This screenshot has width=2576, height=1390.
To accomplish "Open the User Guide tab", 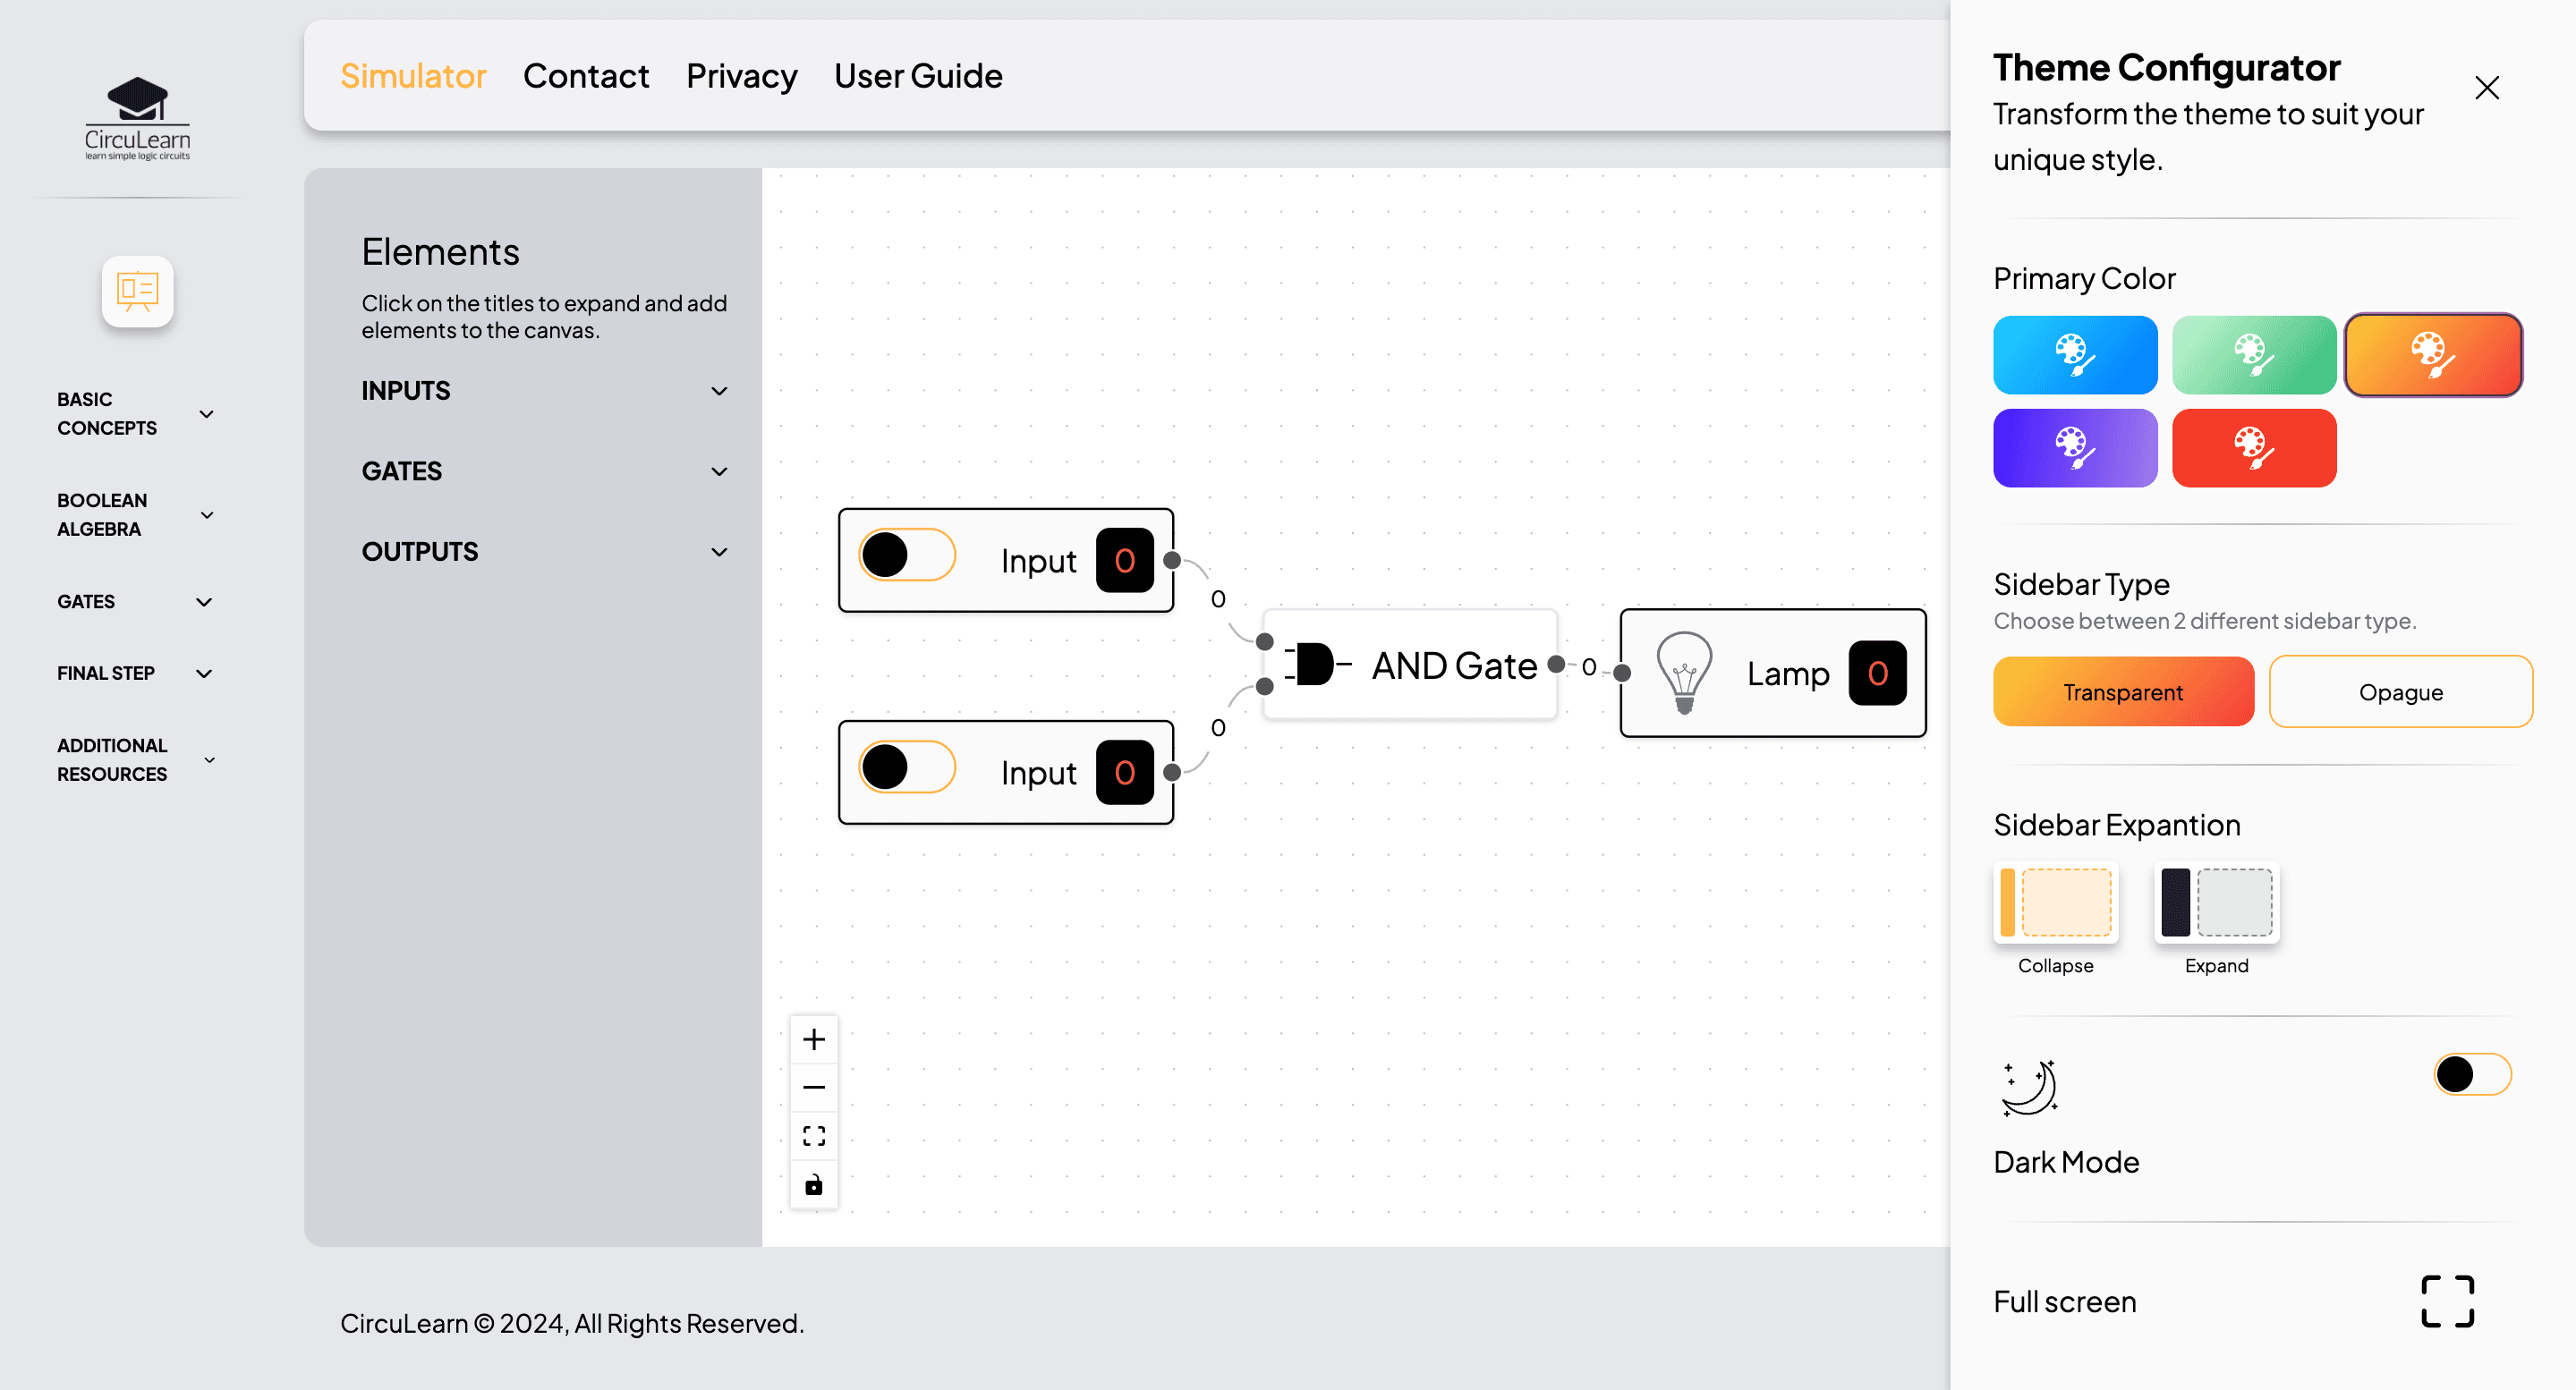I will [918, 76].
